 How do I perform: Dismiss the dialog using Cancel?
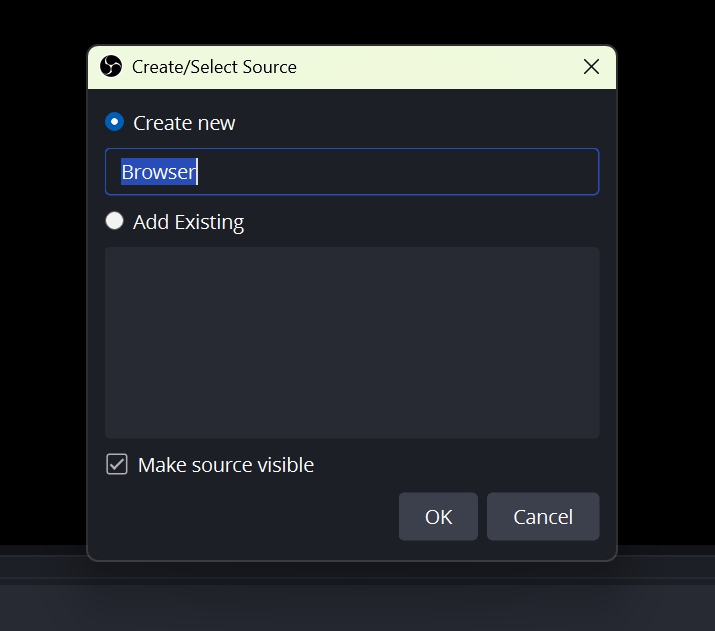(x=543, y=517)
